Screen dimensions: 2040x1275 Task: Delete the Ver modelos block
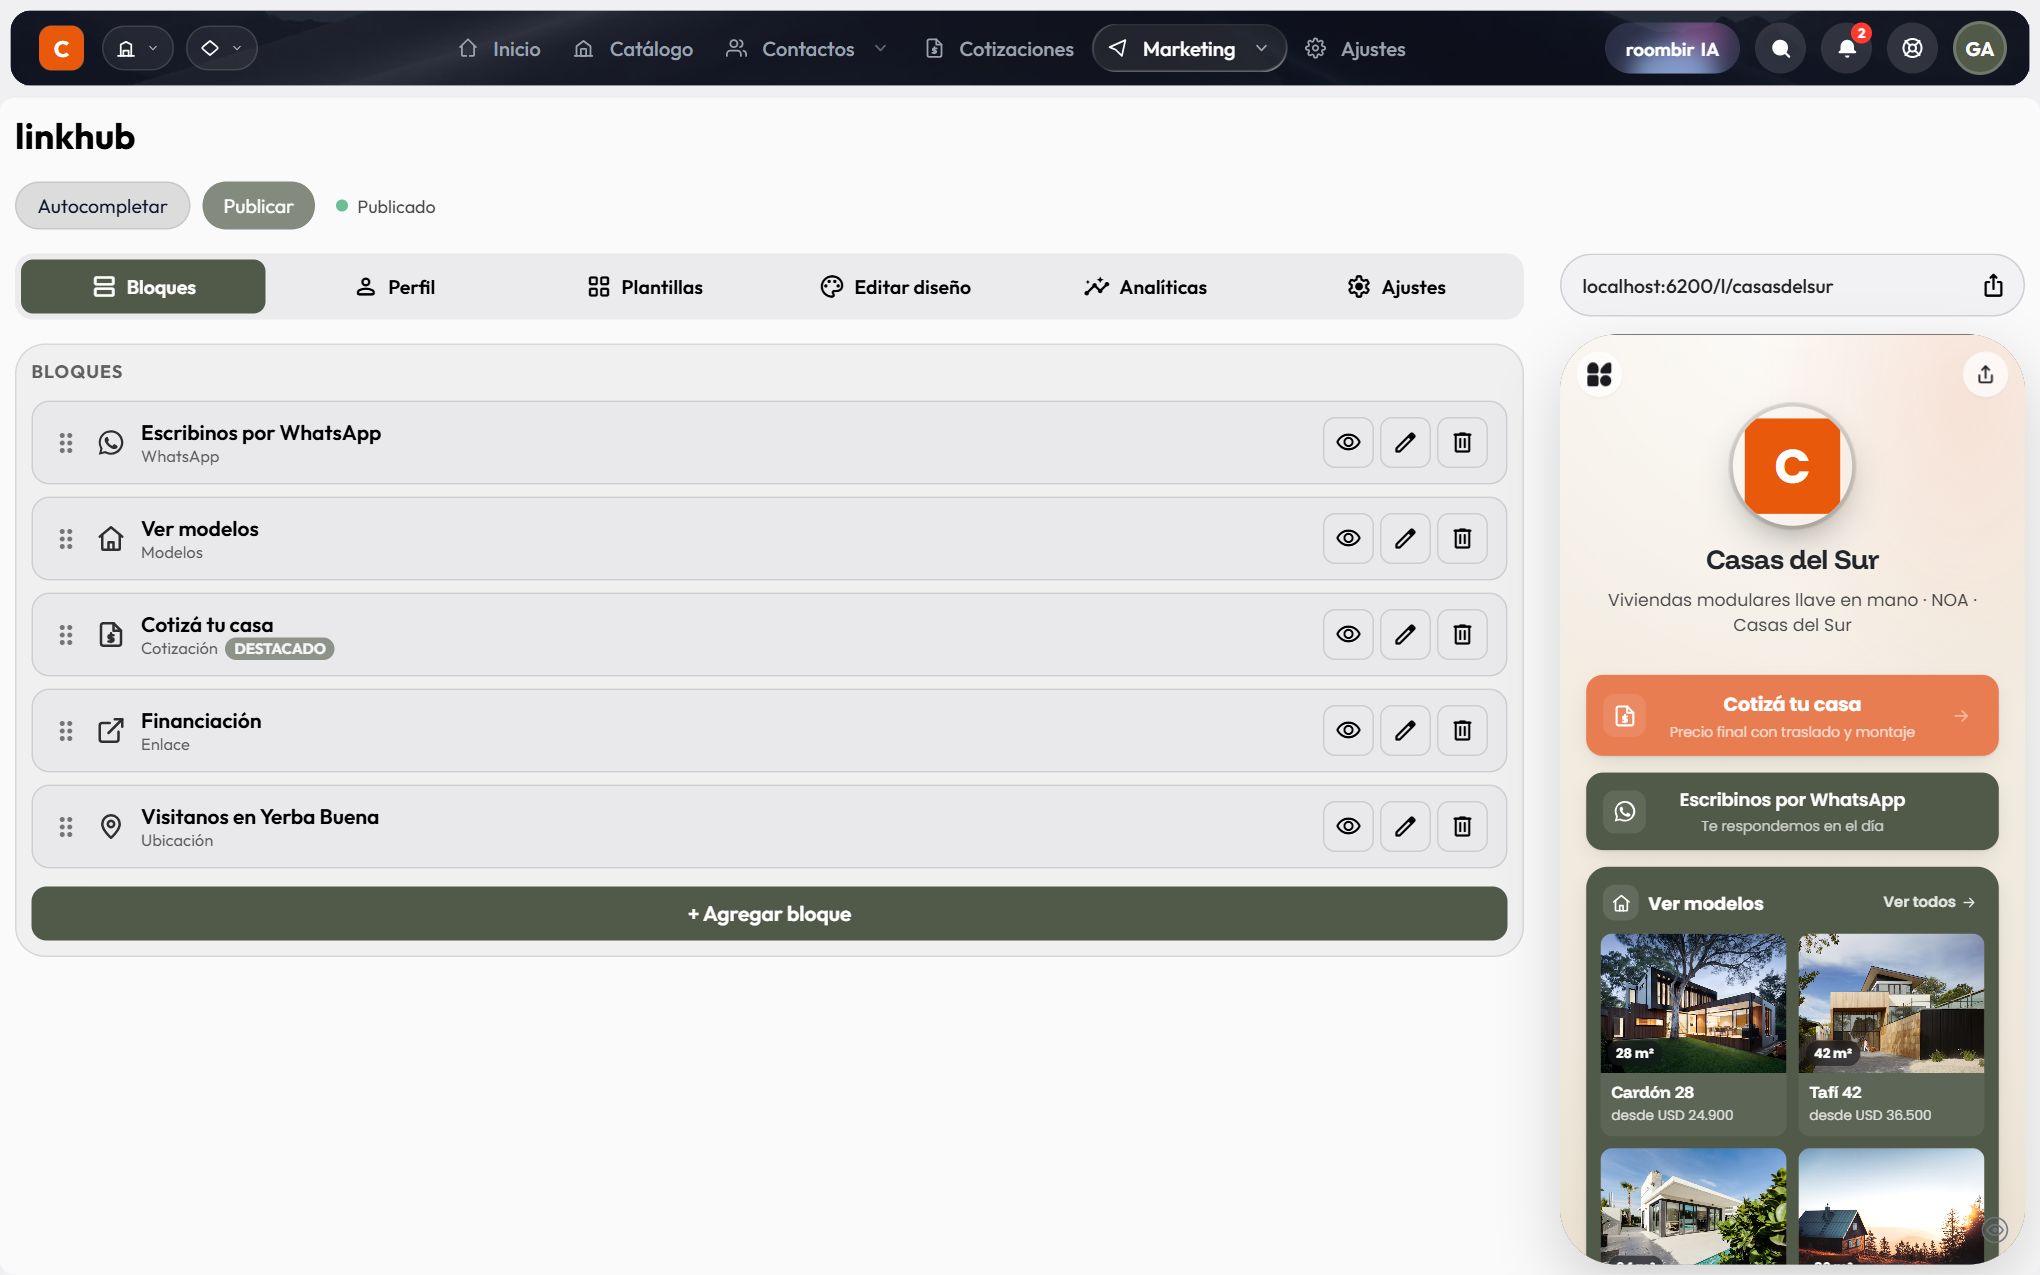click(1462, 538)
